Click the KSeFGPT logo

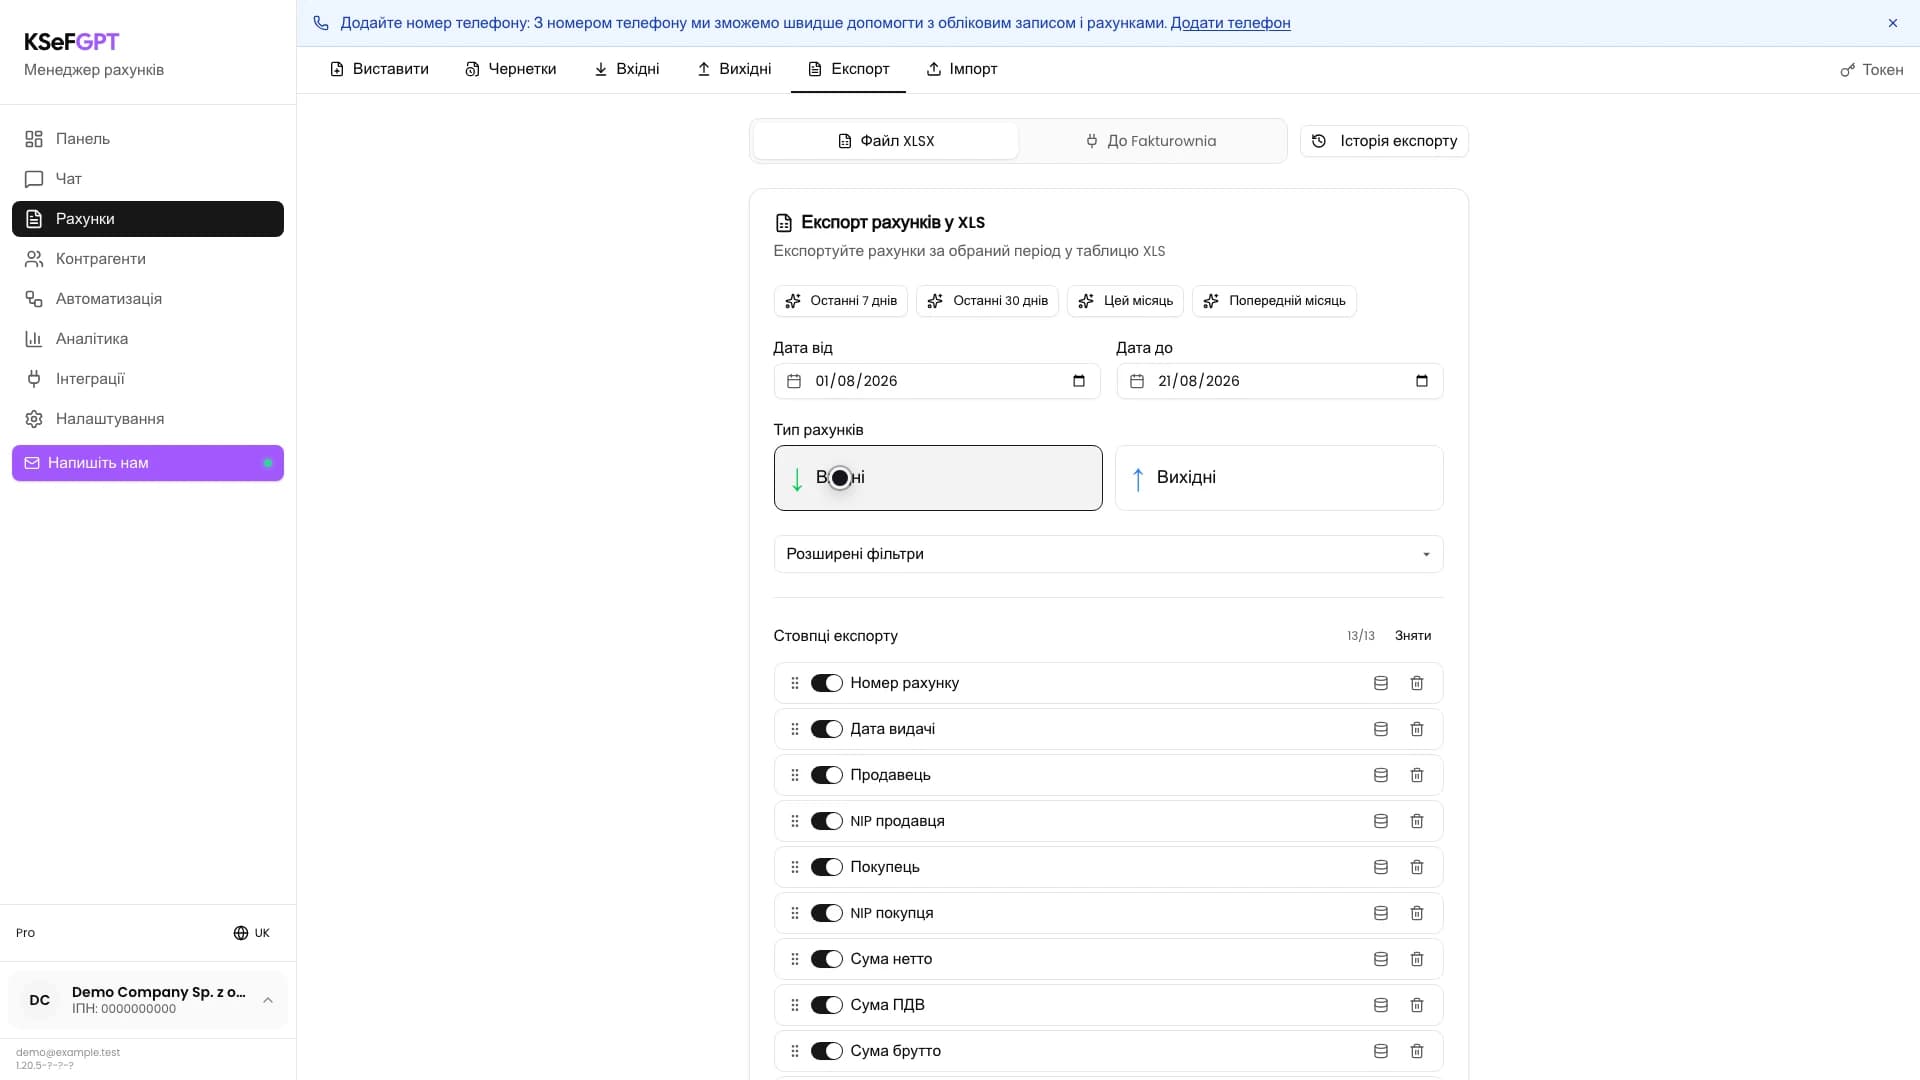[72, 42]
